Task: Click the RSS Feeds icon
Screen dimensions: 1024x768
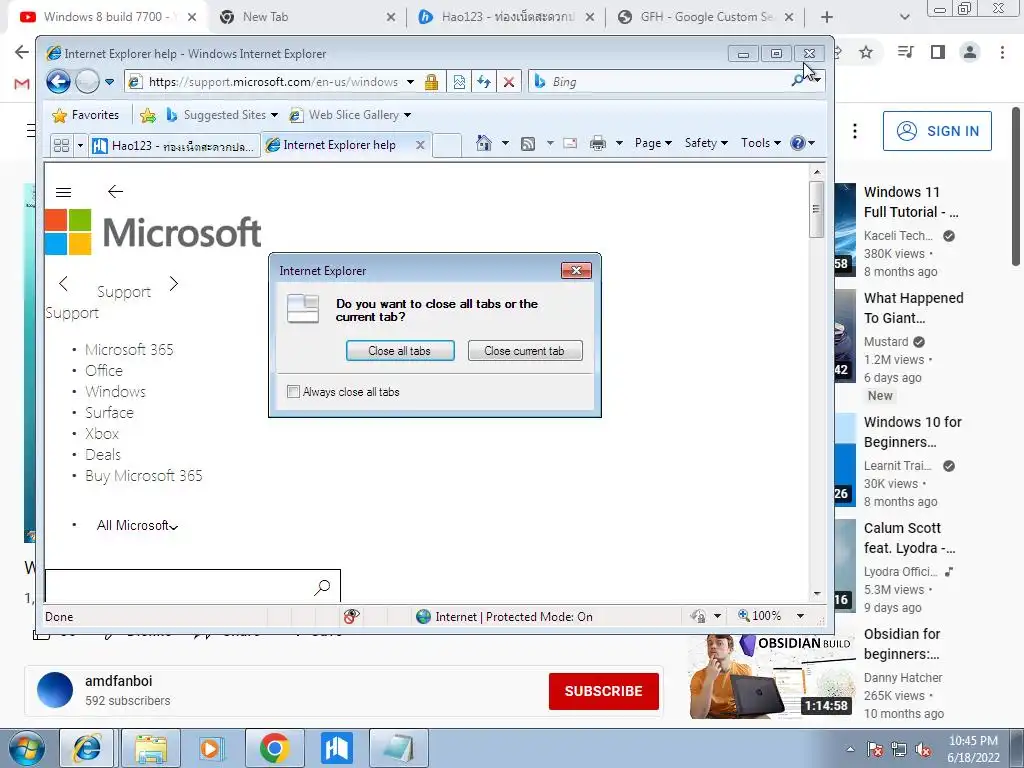Action: click(x=528, y=143)
